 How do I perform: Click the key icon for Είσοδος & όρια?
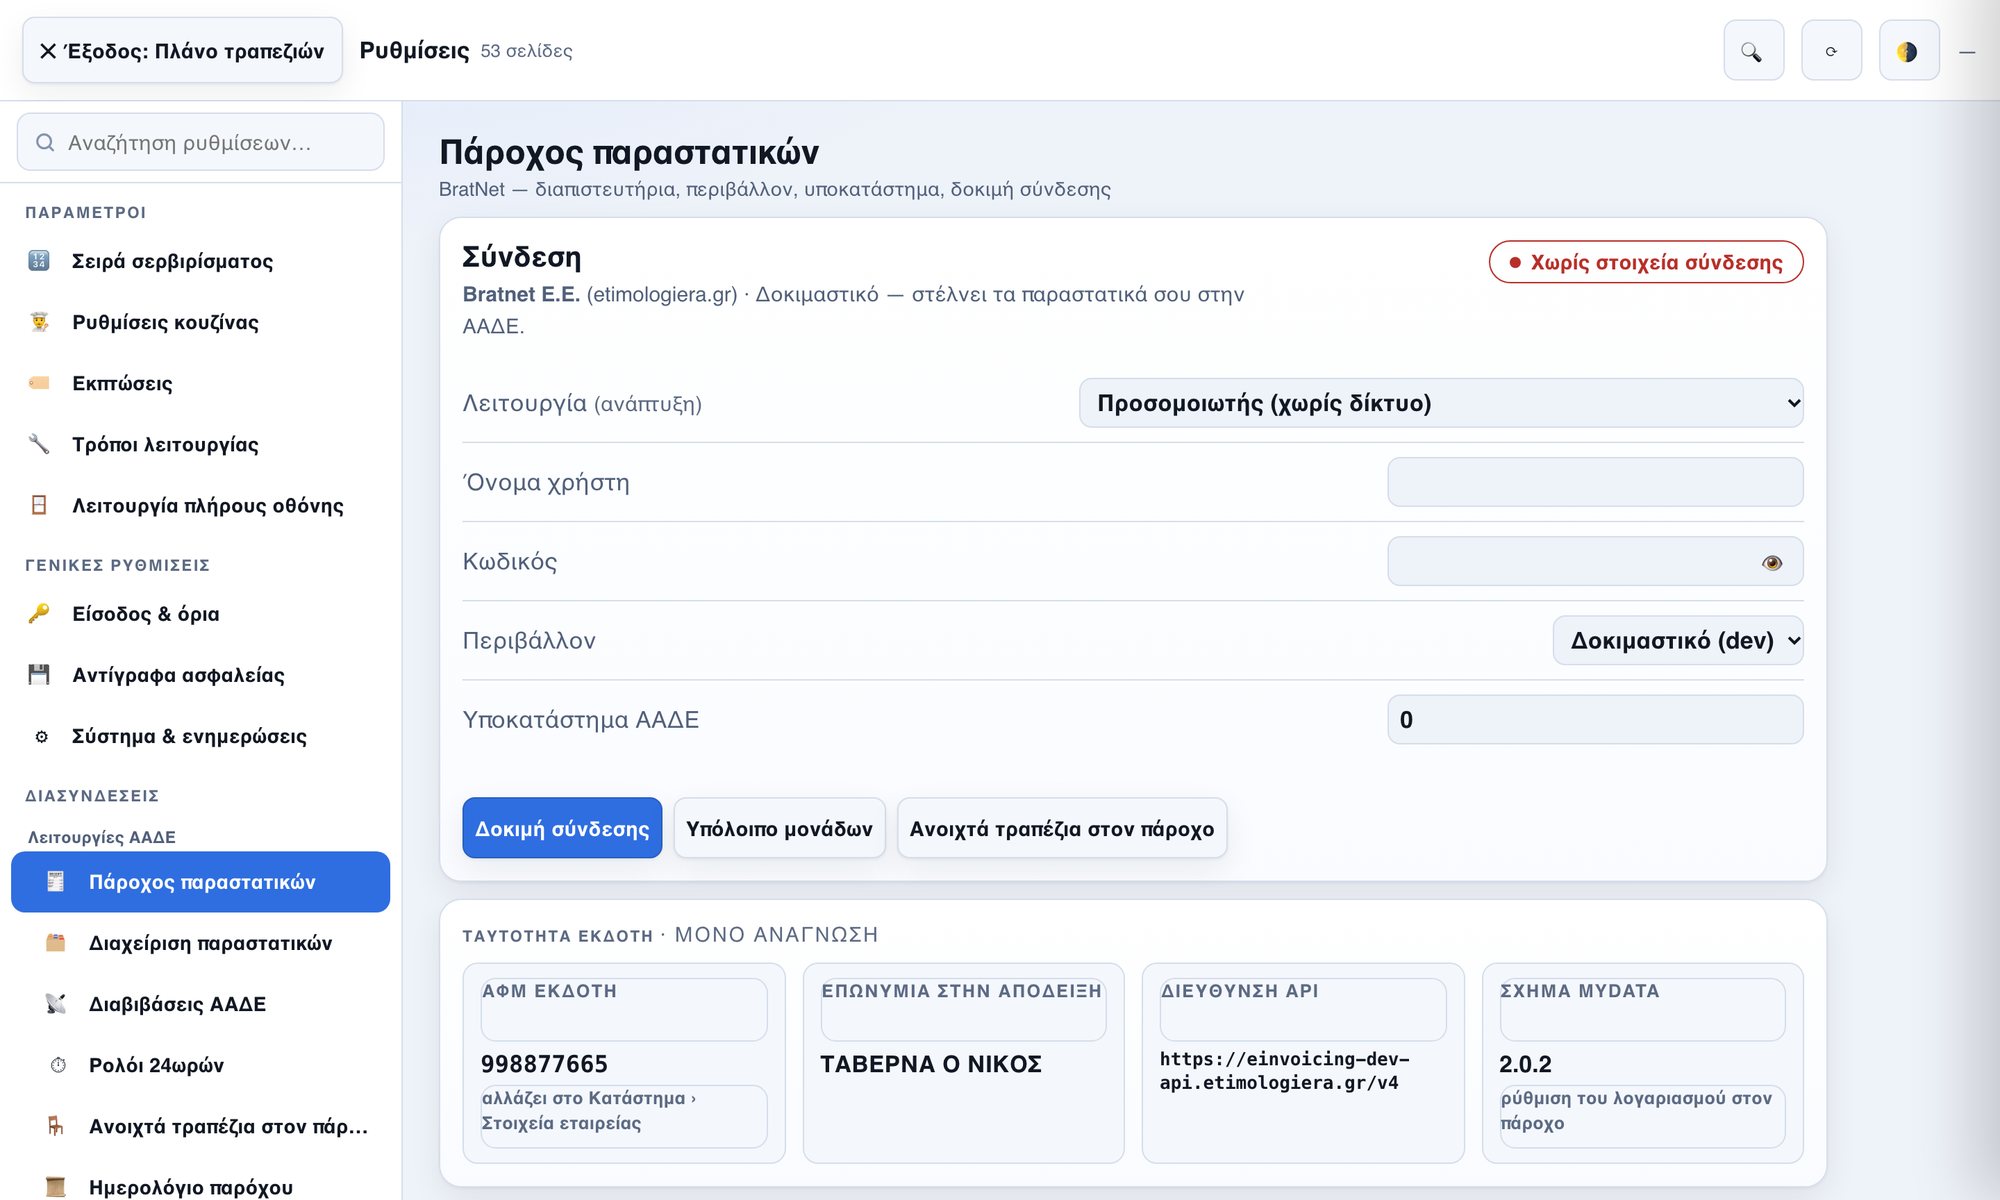click(39, 614)
